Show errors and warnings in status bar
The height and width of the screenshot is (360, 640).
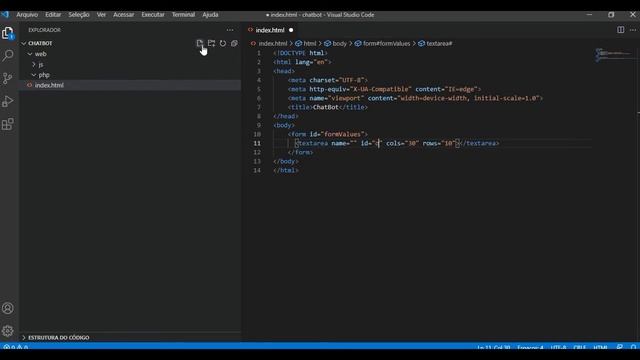tap(16, 347)
